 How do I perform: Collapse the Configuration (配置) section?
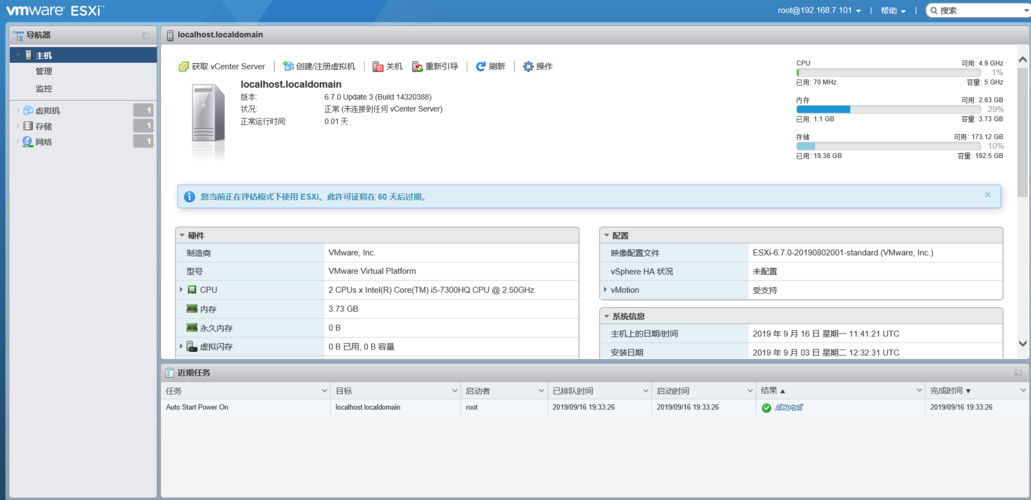pos(606,236)
